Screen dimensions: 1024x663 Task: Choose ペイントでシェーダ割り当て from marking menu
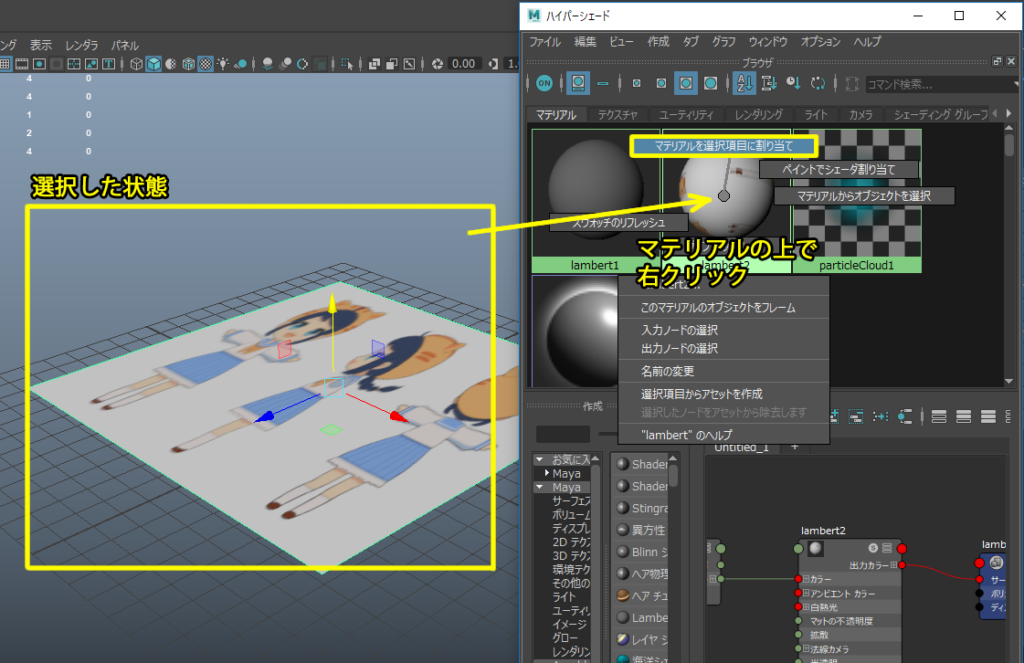839,169
